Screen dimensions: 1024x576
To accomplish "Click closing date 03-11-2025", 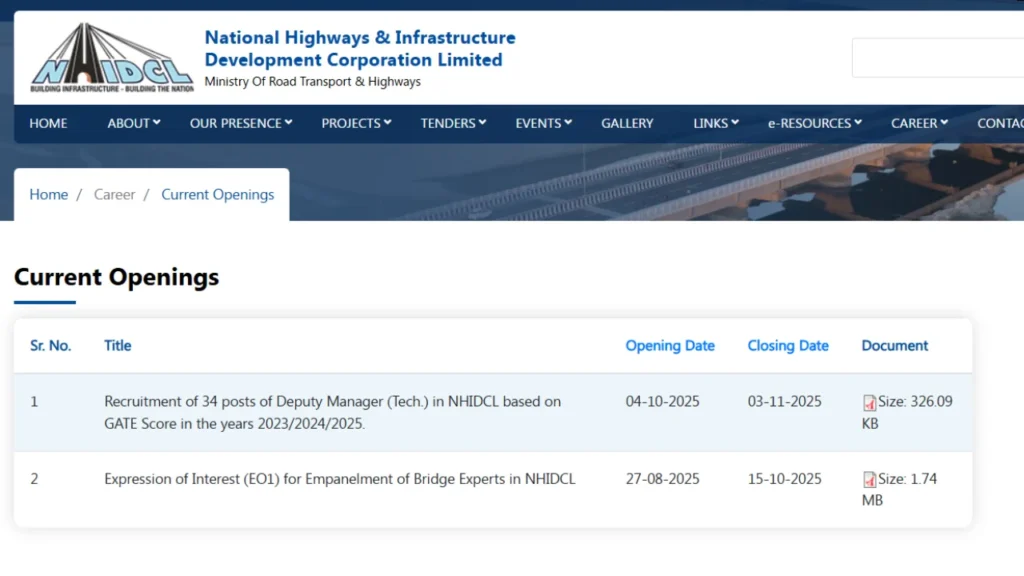I will (784, 402).
